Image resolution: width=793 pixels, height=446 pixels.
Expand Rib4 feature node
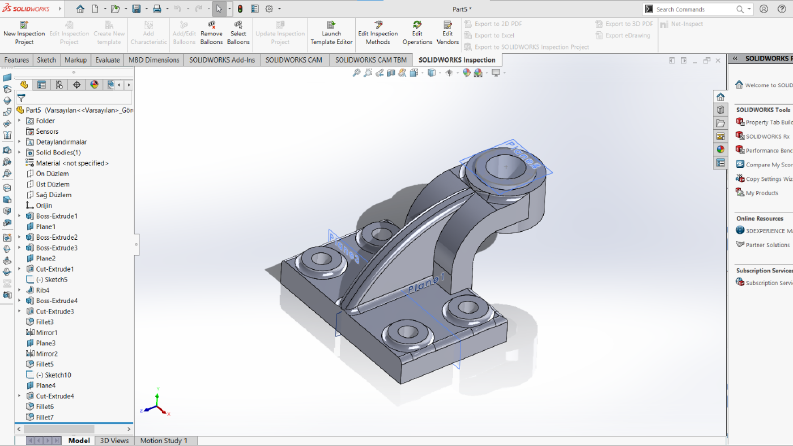coord(20,290)
